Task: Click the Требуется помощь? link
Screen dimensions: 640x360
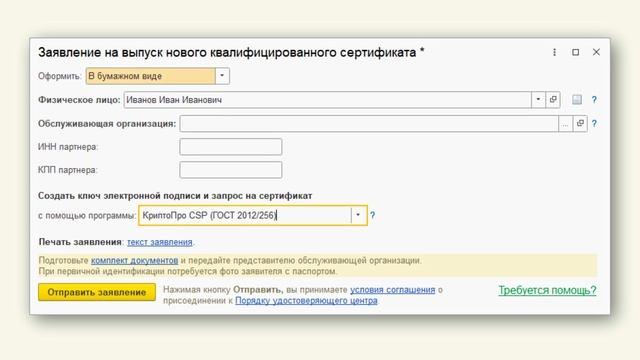Action: [x=547, y=290]
